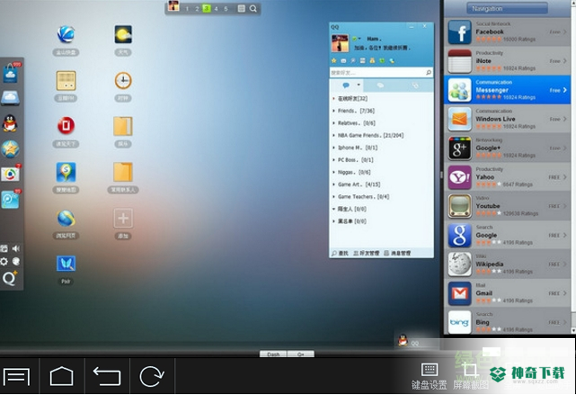This screenshot has width=576, height=395.
Task: Click the refresh icon in bottom bar
Action: click(x=152, y=376)
